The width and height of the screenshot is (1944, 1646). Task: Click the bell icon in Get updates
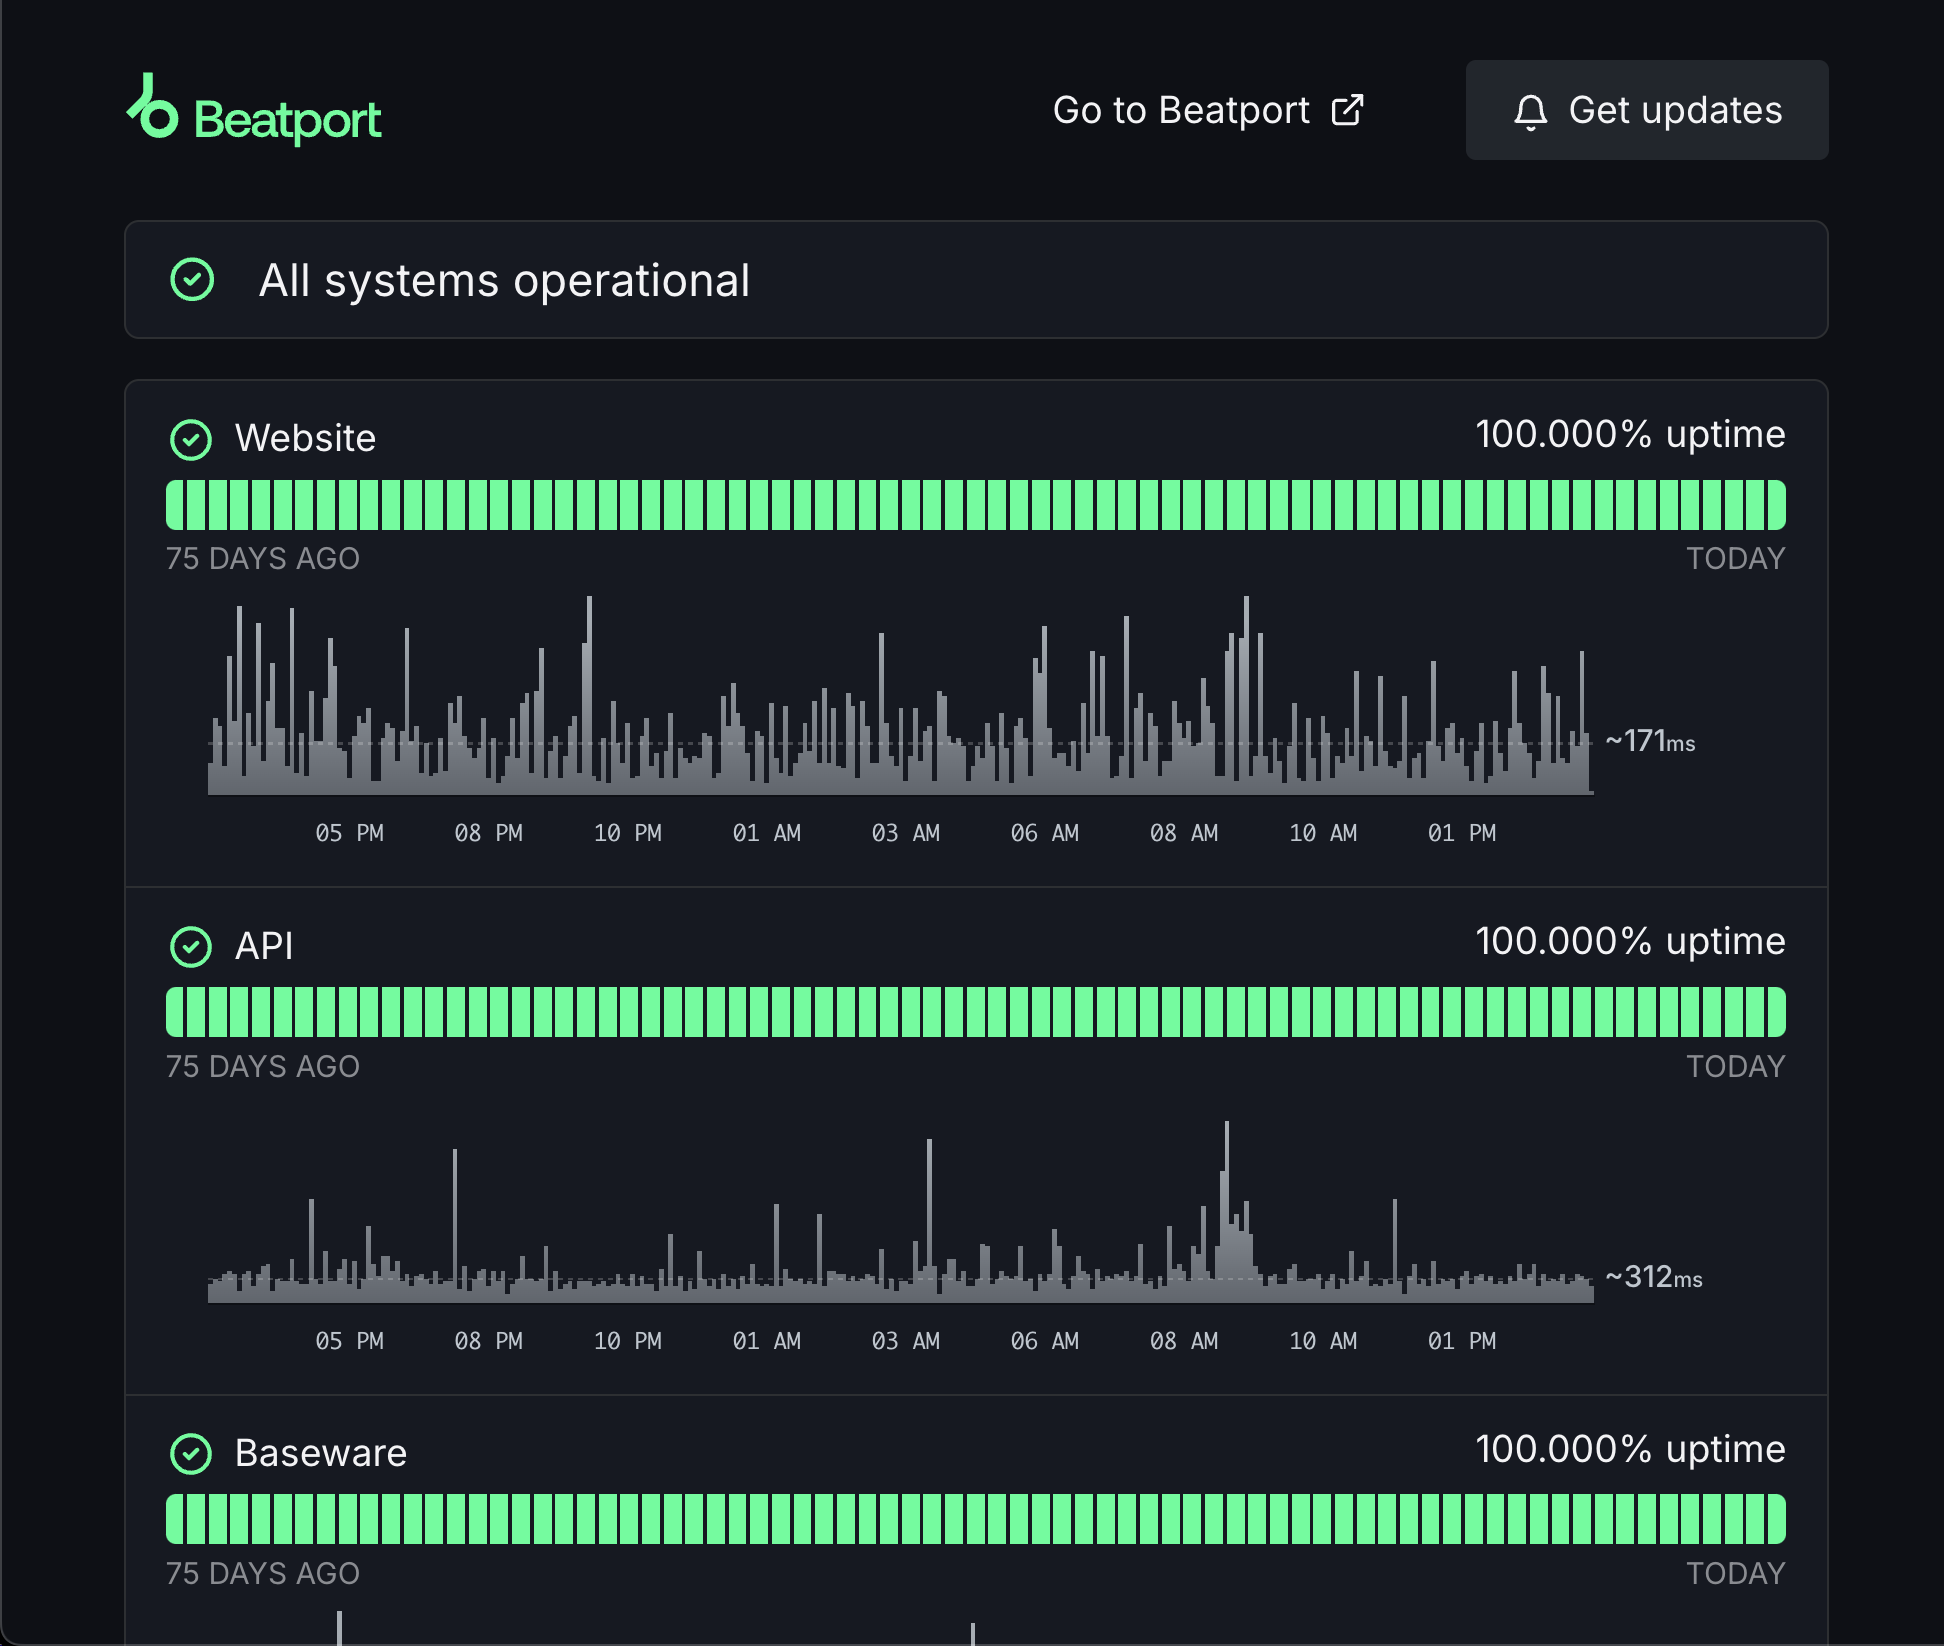click(1530, 112)
